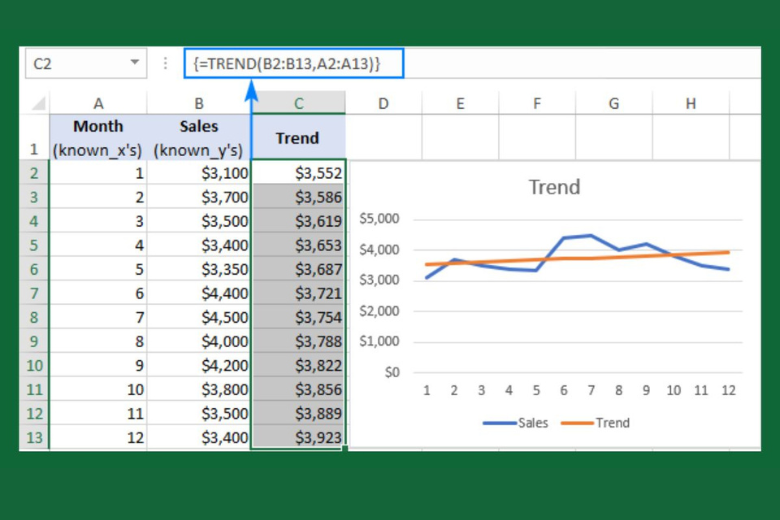Click the Month (known_x's) header cell
Image resolution: width=780 pixels, height=520 pixels.
point(98,138)
